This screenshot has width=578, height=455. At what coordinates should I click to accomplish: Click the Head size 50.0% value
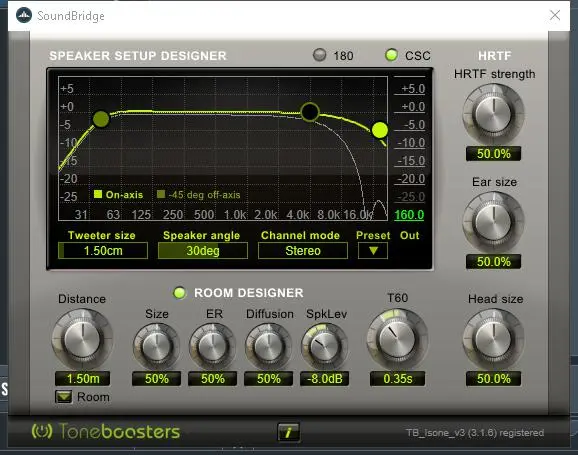[x=494, y=379]
